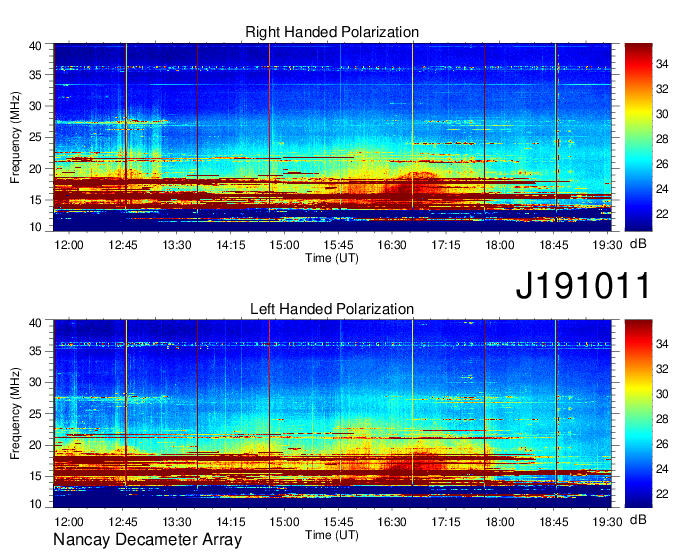Click the 16:30 tick of Left Handed plot
The image size is (680, 552).
pos(392,522)
